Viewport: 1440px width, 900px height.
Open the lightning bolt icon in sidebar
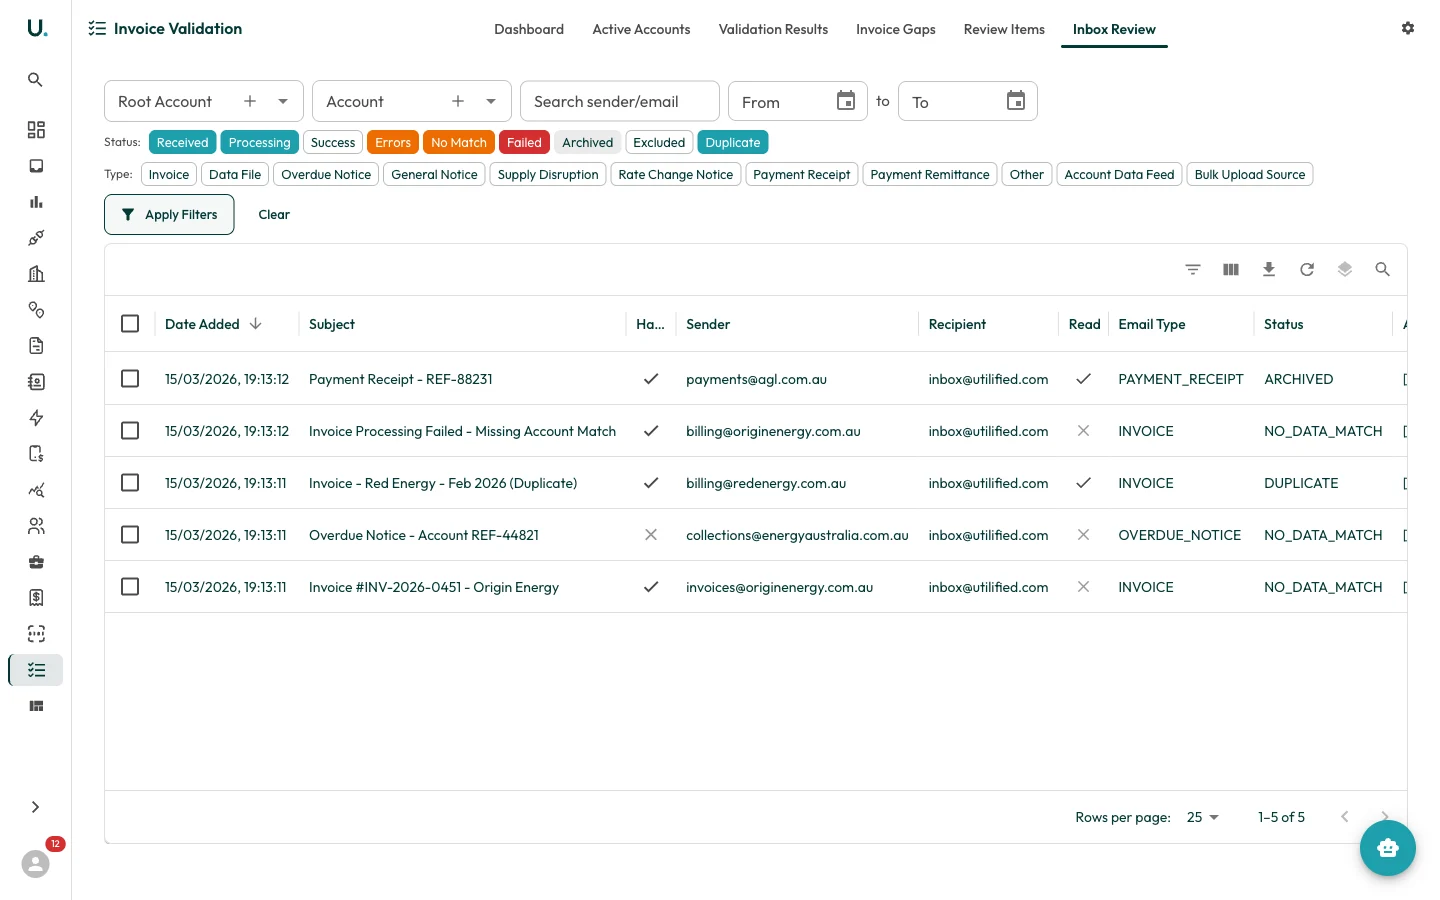[36, 418]
